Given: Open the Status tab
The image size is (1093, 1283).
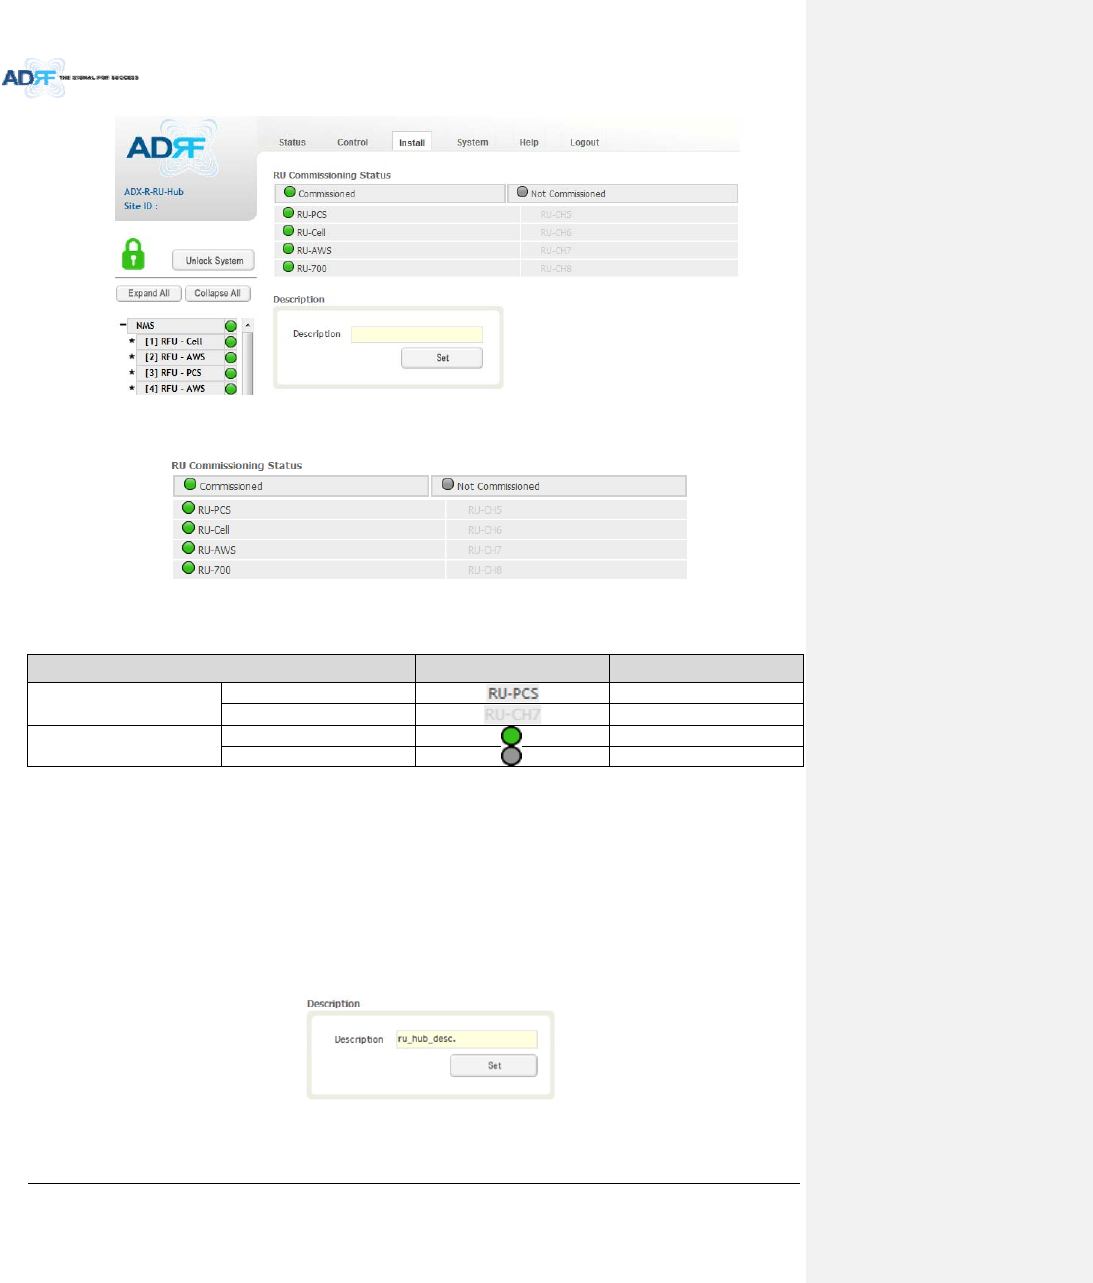Looking at the screenshot, I should 292,142.
